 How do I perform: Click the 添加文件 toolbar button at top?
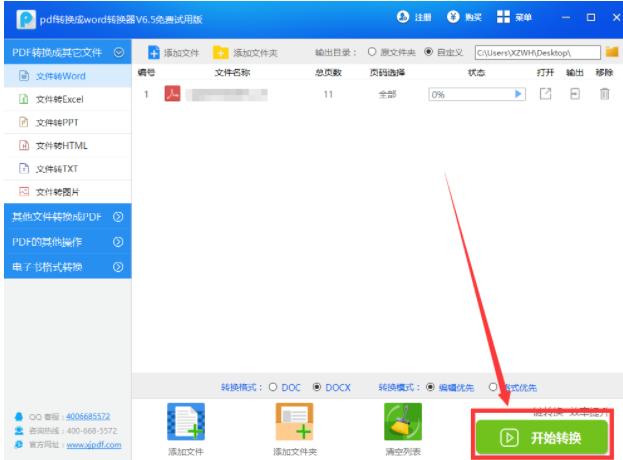(173, 52)
